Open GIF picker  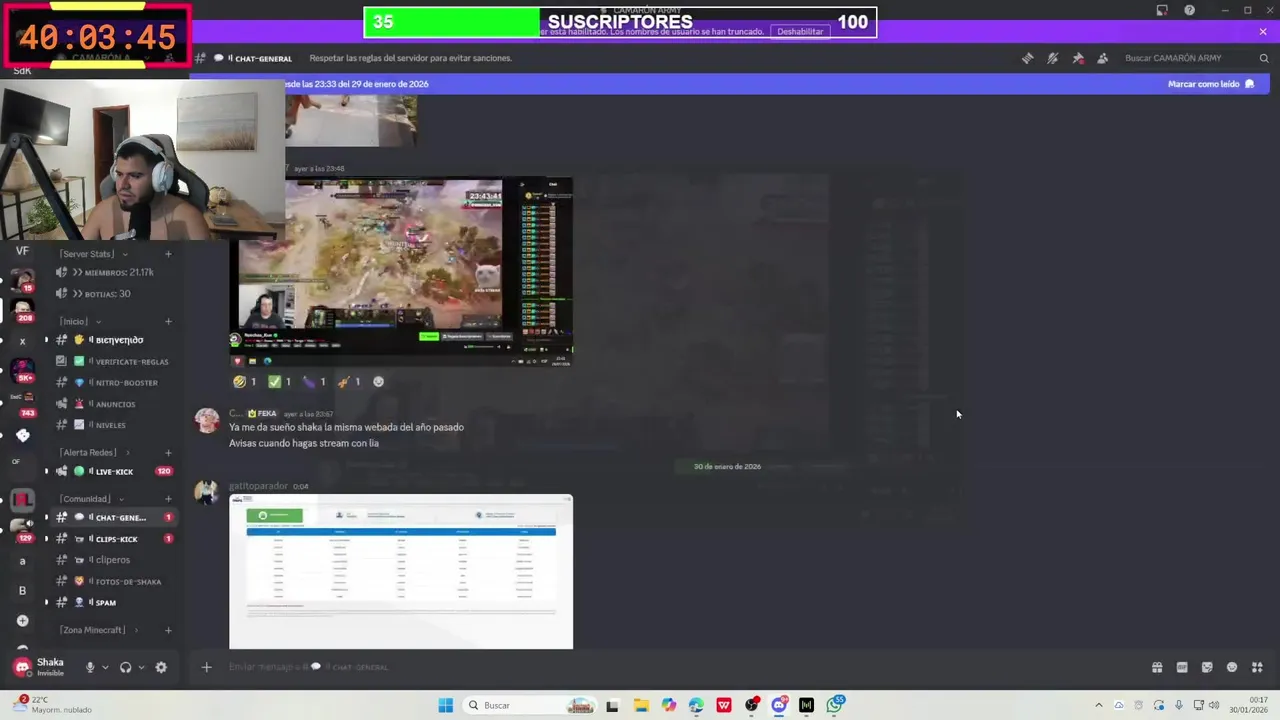tap(1182, 667)
